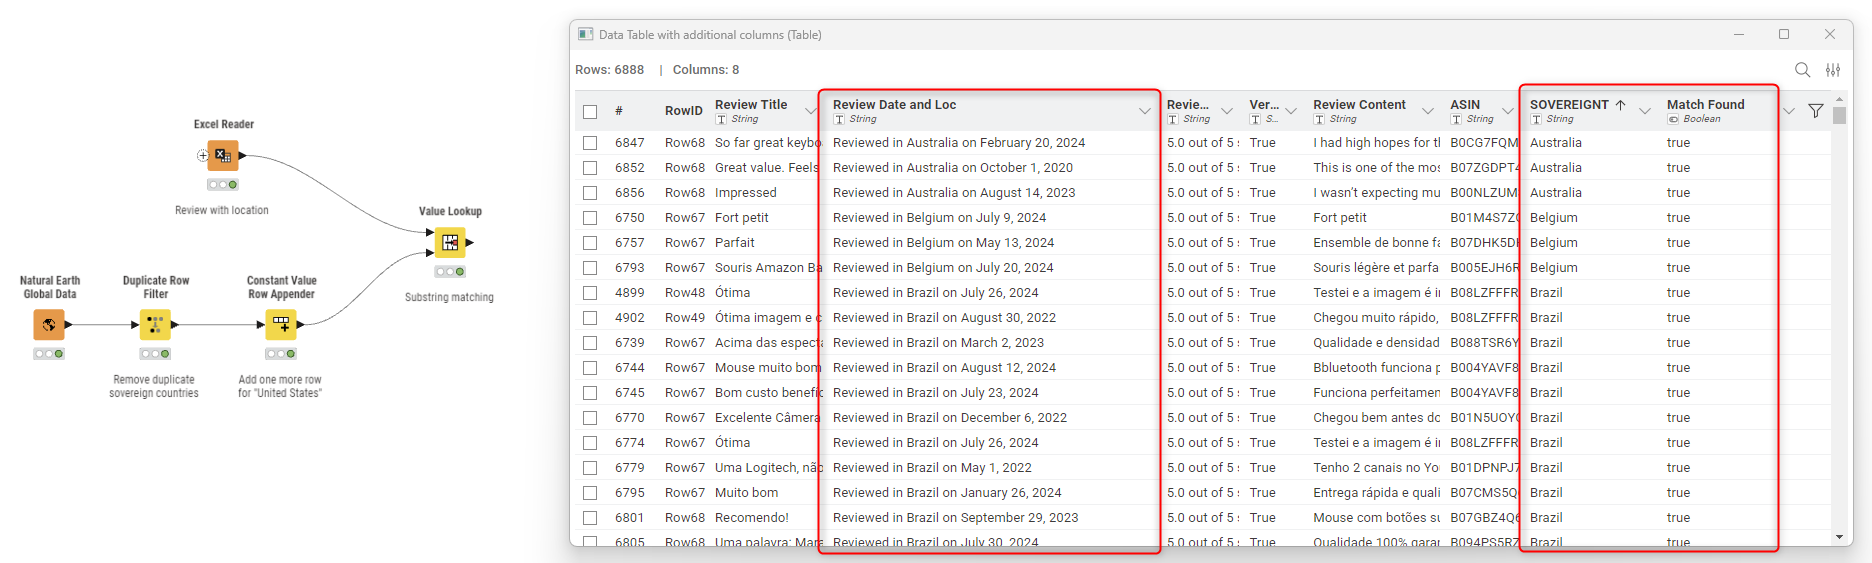Screen dimensions: 1872x563
Task: Click the vertical scrollbar down arrow
Action: pos(1839,537)
